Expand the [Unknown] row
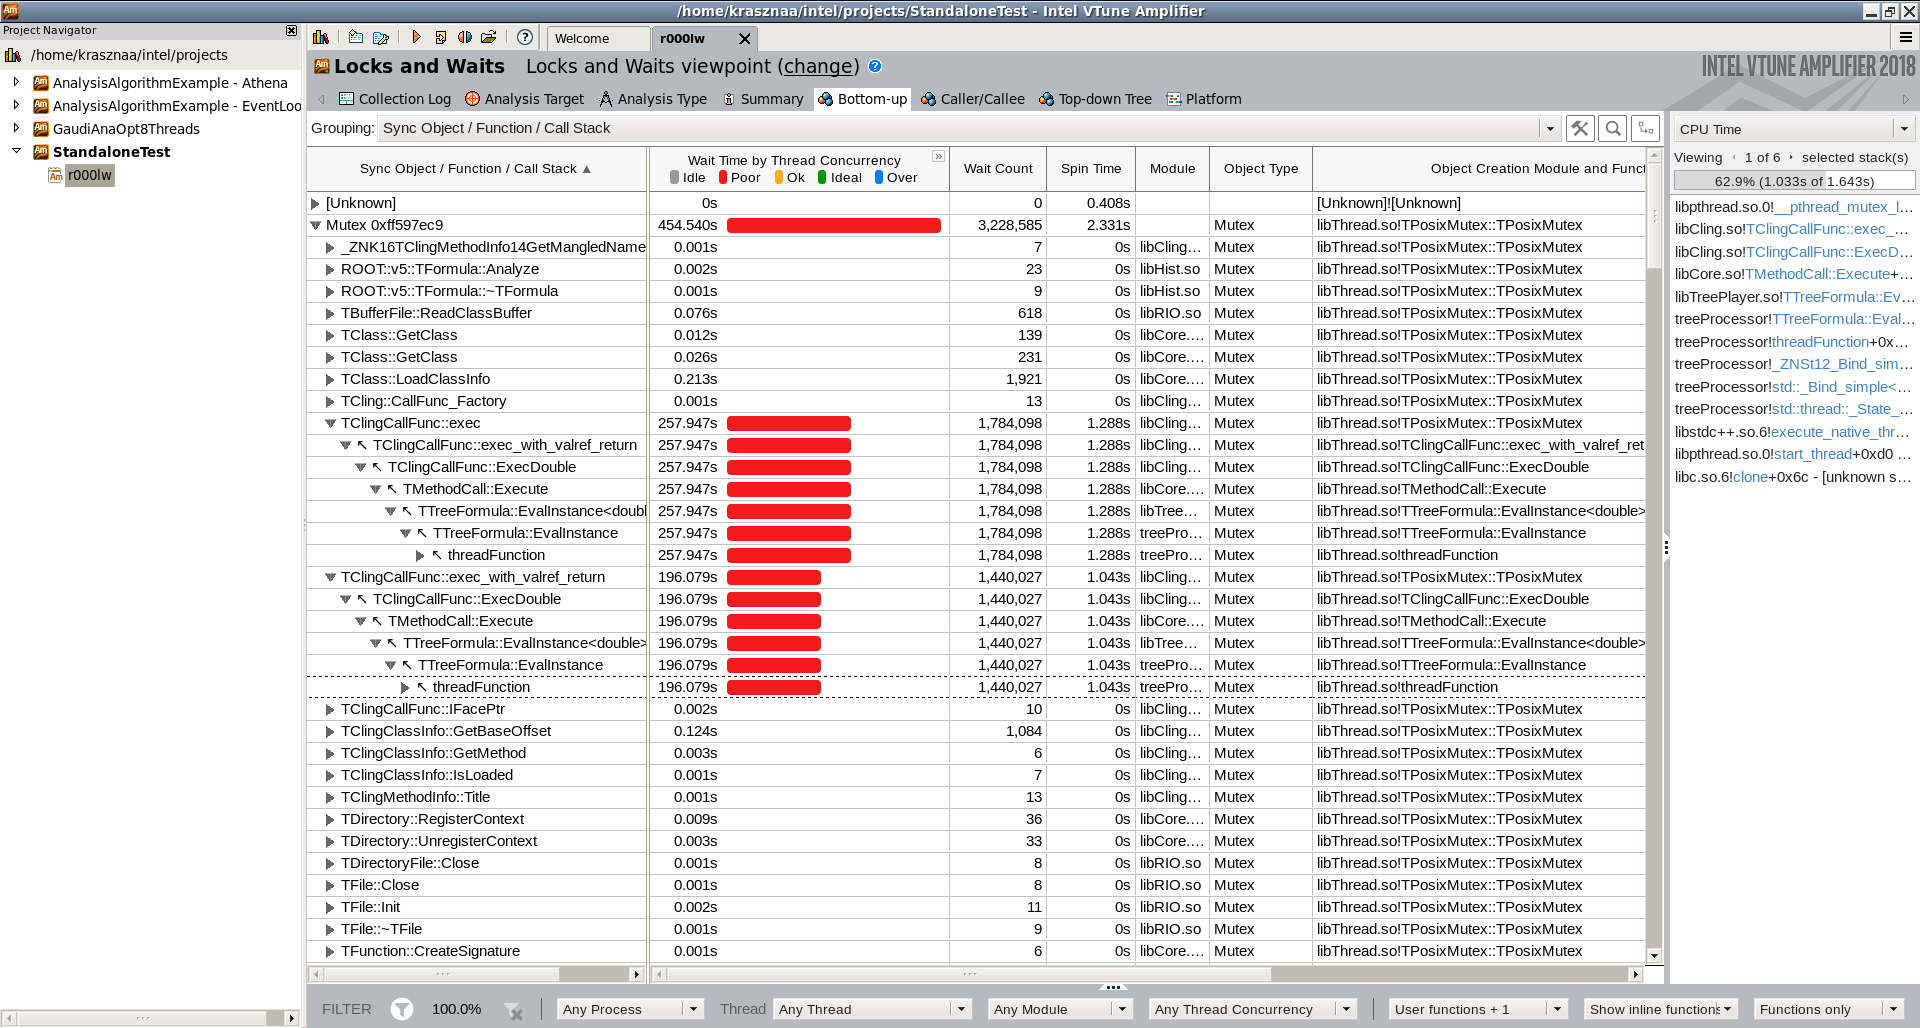Viewport: 1920px width, 1028px height. pos(316,203)
